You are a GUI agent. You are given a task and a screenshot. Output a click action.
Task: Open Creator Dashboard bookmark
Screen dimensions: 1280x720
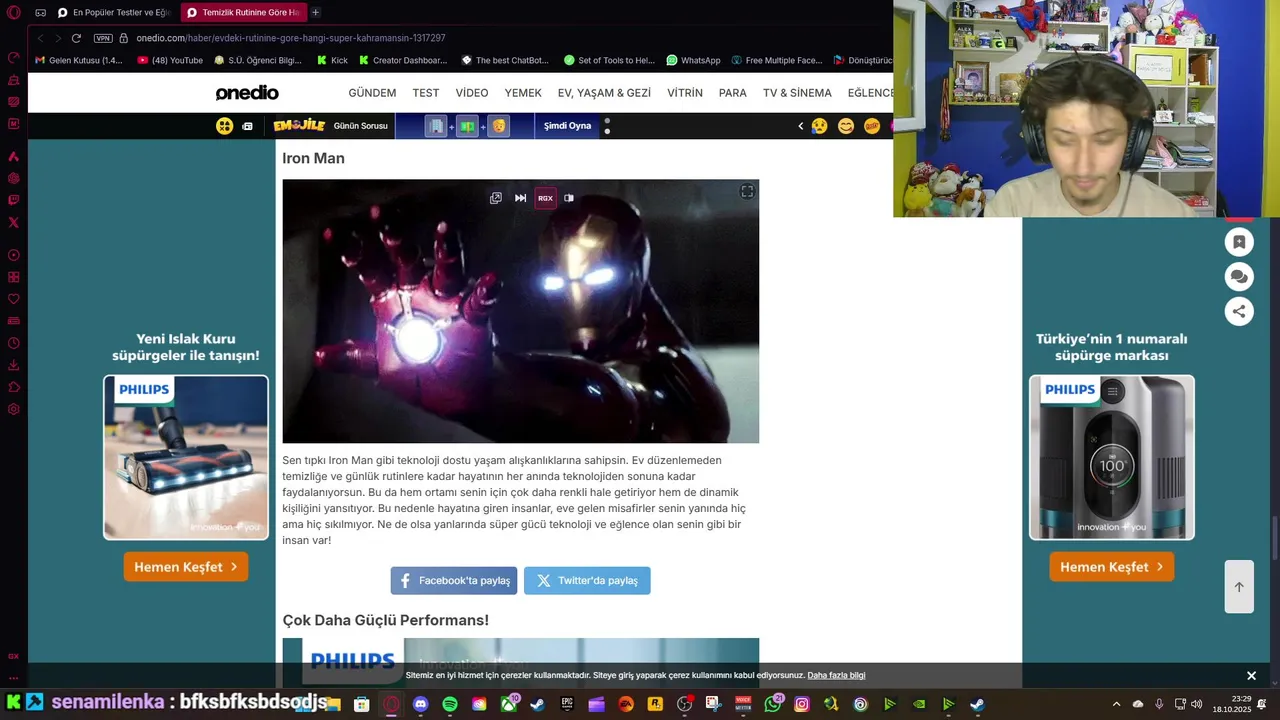[403, 60]
